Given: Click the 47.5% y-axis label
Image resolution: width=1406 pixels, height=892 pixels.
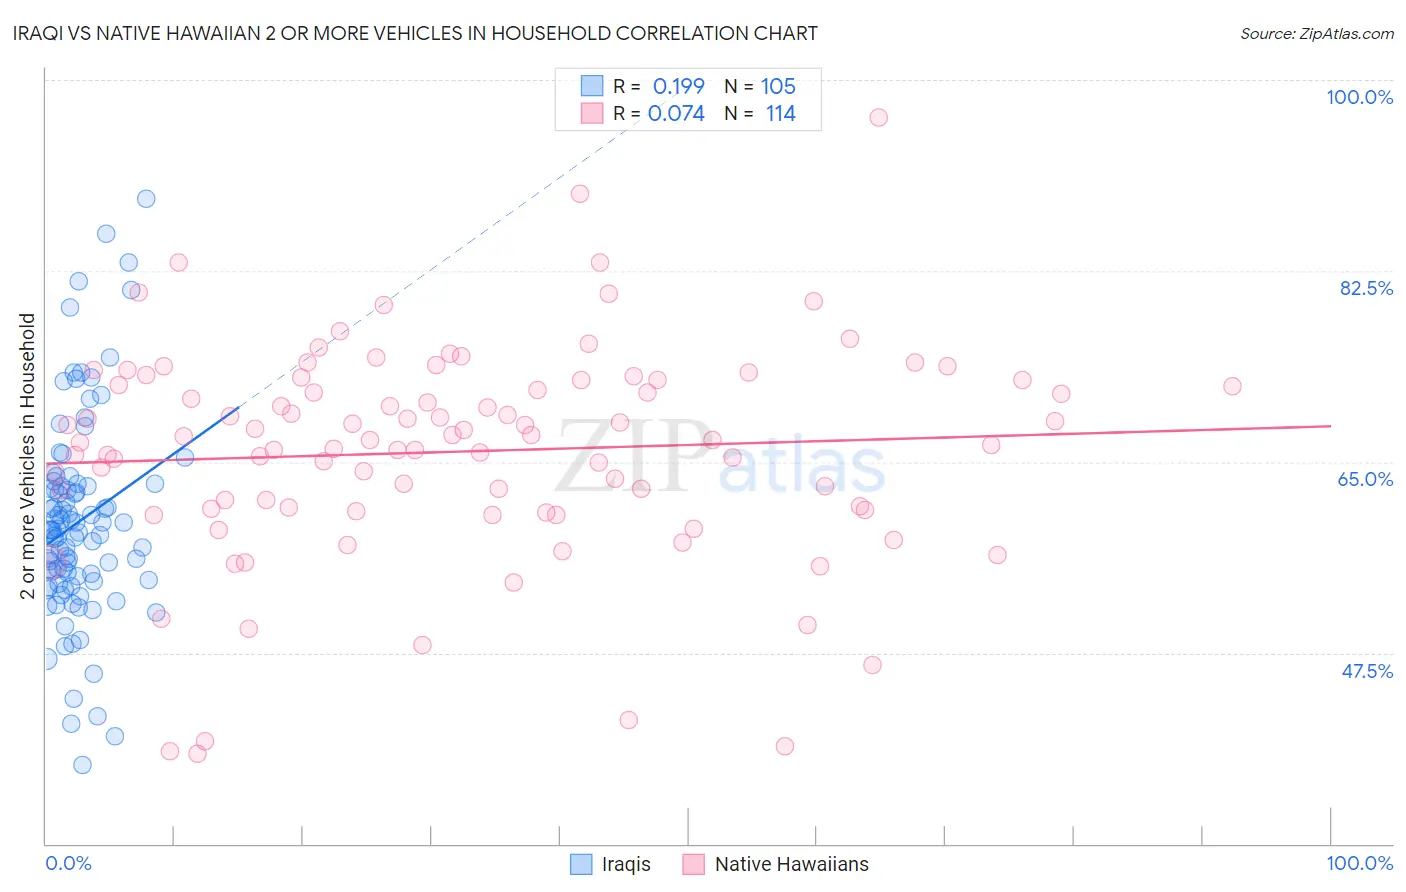Looking at the screenshot, I should [x=1367, y=671].
